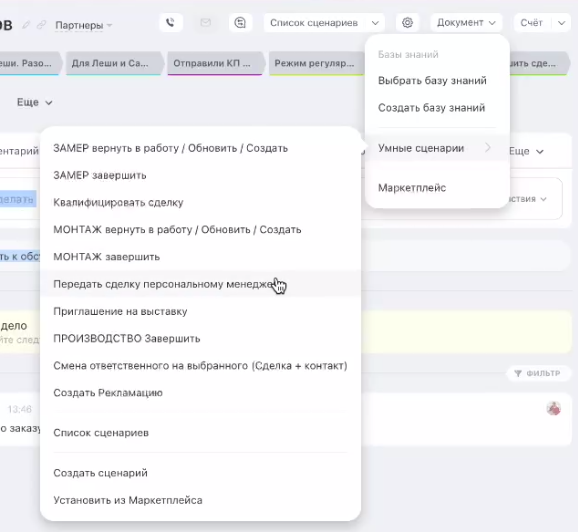Click the user avatar in comment
This screenshot has width=578, height=532.
point(554,408)
